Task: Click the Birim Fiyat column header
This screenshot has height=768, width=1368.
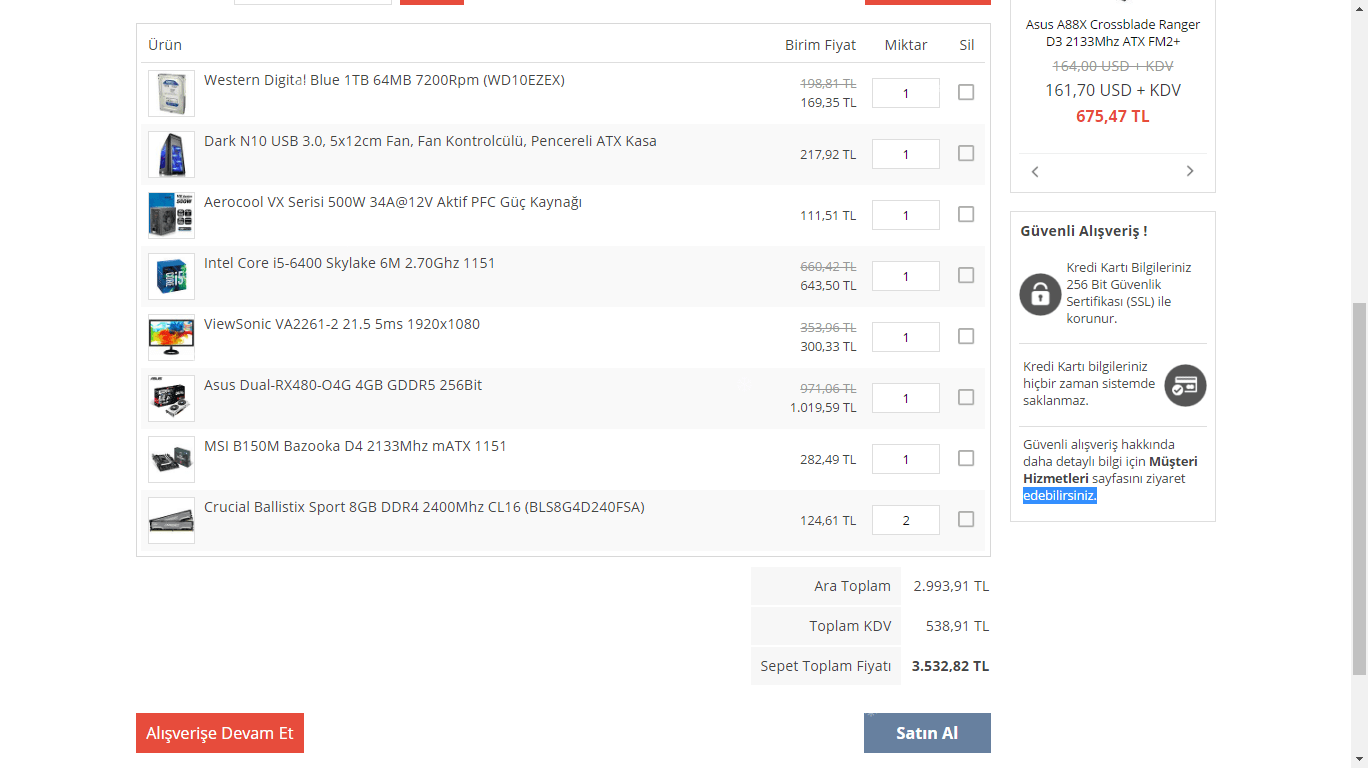Action: (x=820, y=45)
